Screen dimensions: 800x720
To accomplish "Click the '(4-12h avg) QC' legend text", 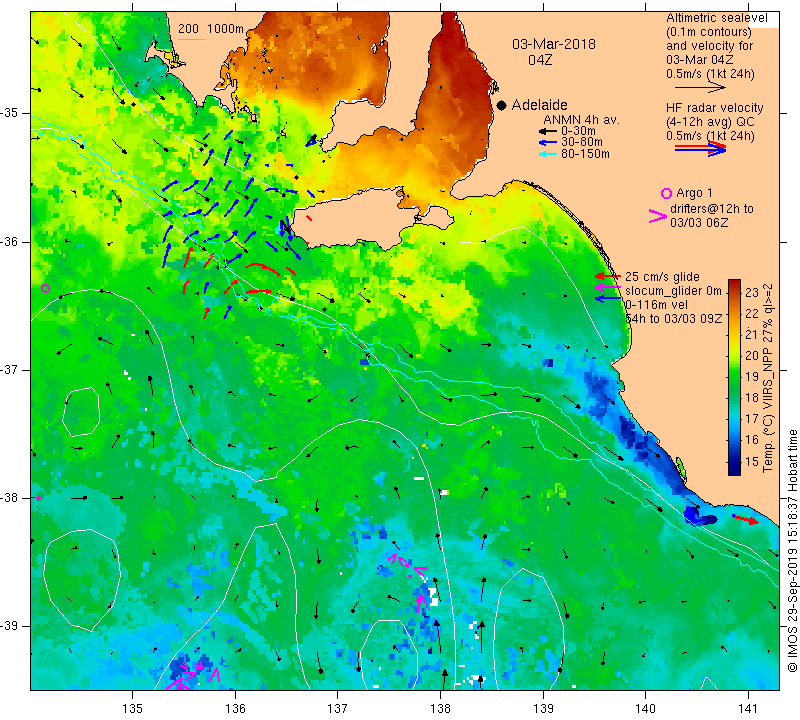I will click(707, 122).
